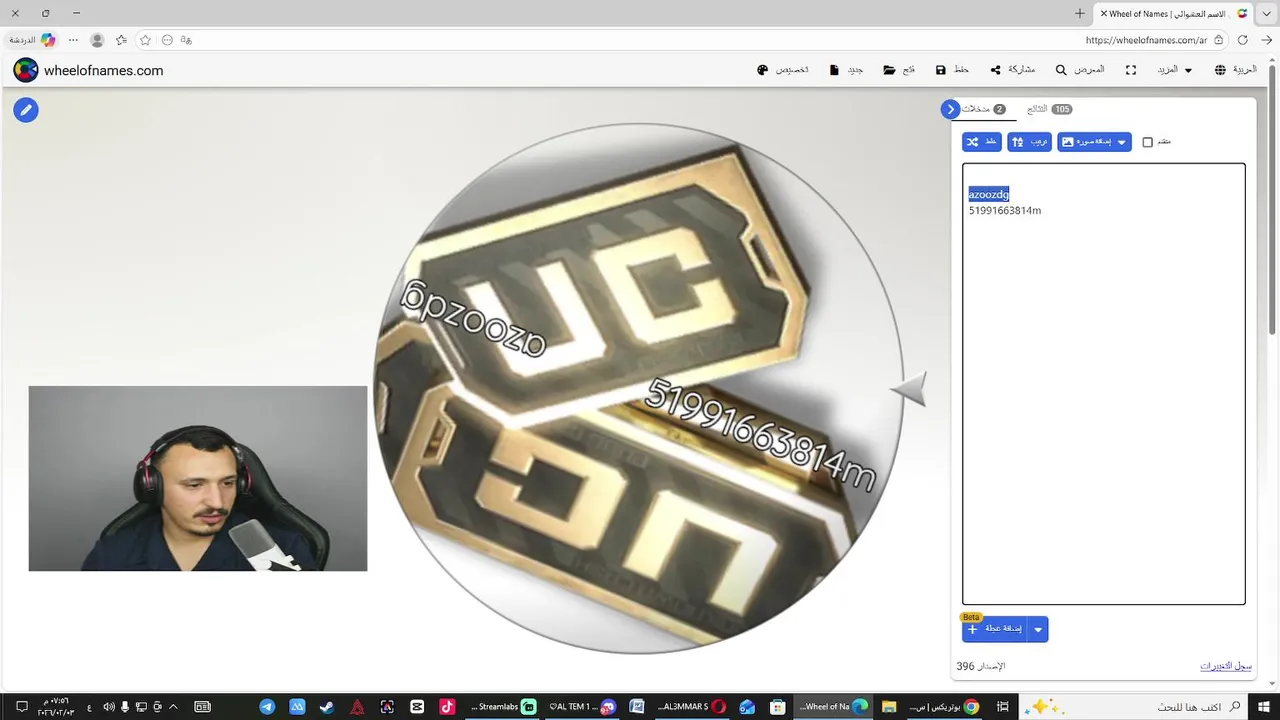Open new browser tab with plus
The height and width of the screenshot is (720, 1280).
tap(1080, 13)
